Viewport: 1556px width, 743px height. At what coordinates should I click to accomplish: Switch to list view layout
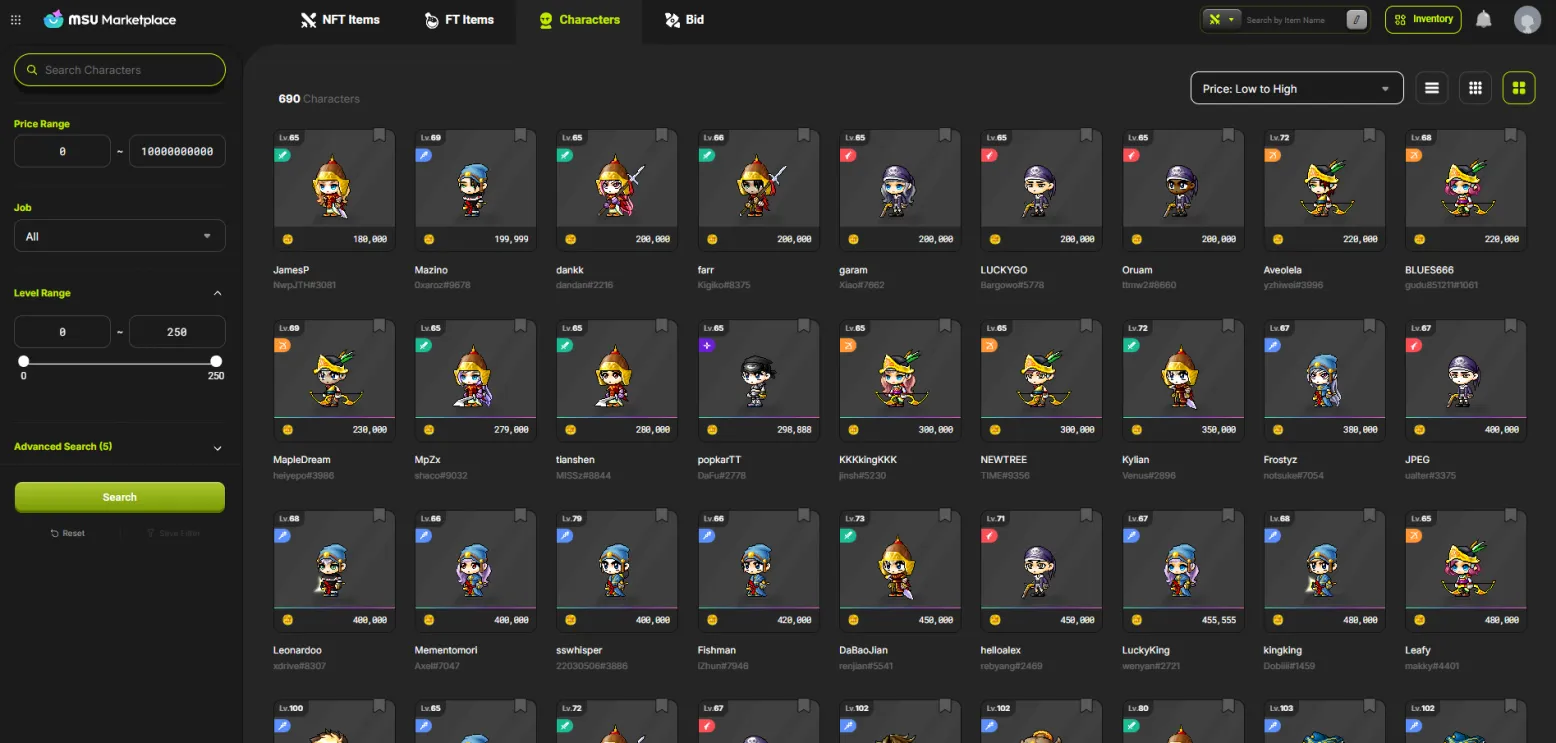(1432, 88)
